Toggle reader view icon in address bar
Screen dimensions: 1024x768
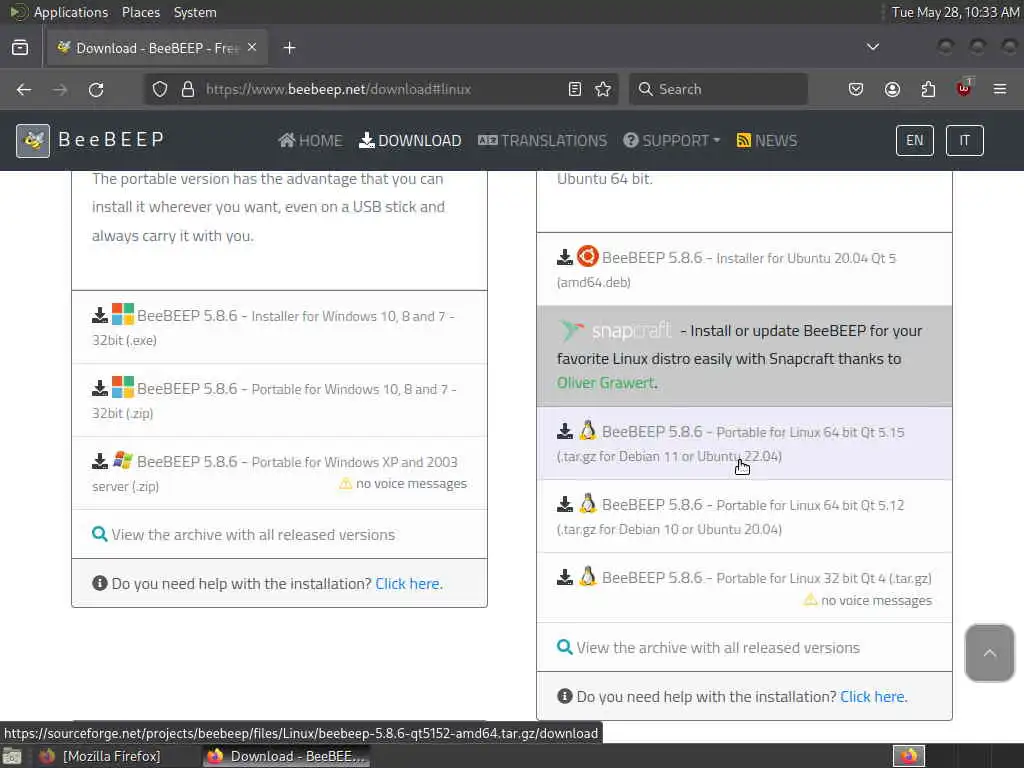(575, 89)
